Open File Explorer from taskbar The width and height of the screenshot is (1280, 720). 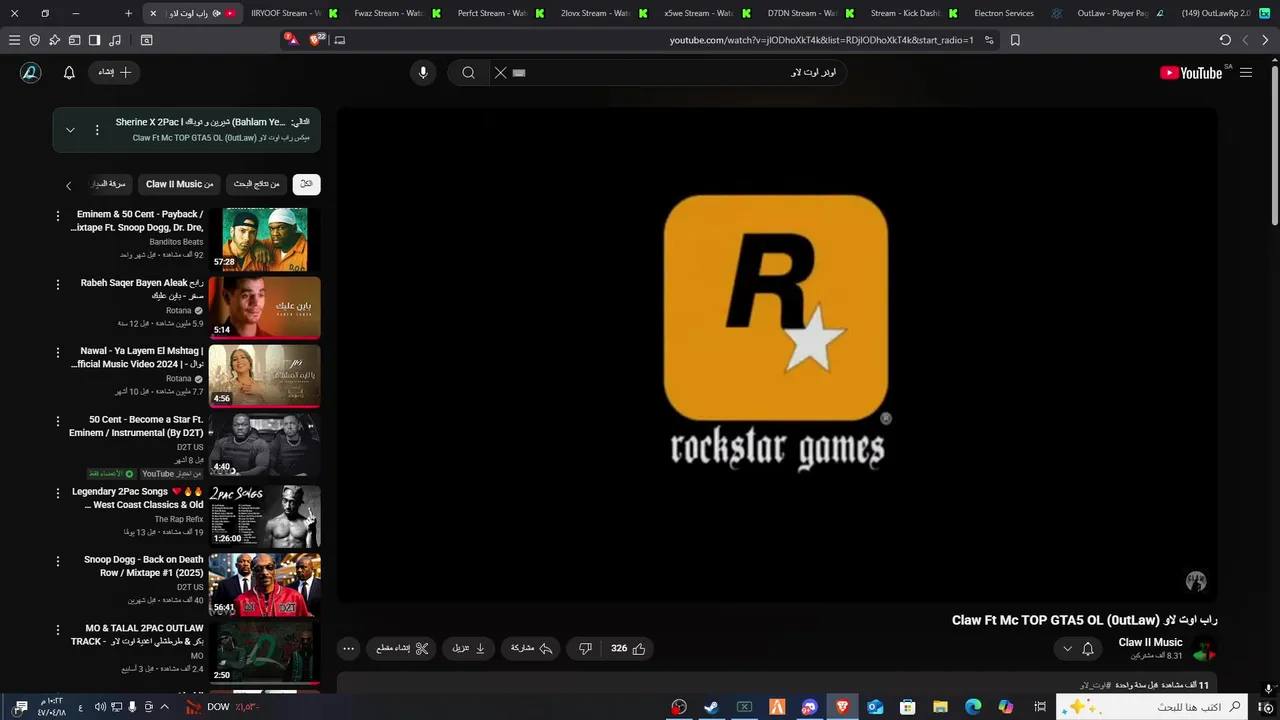[x=940, y=707]
